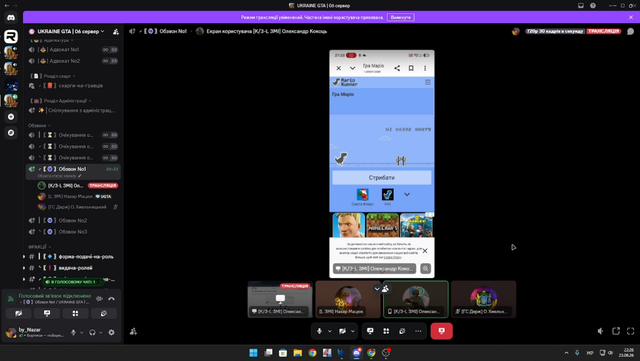
Task: Open output device arrow in user panel
Action: (x=101, y=332)
